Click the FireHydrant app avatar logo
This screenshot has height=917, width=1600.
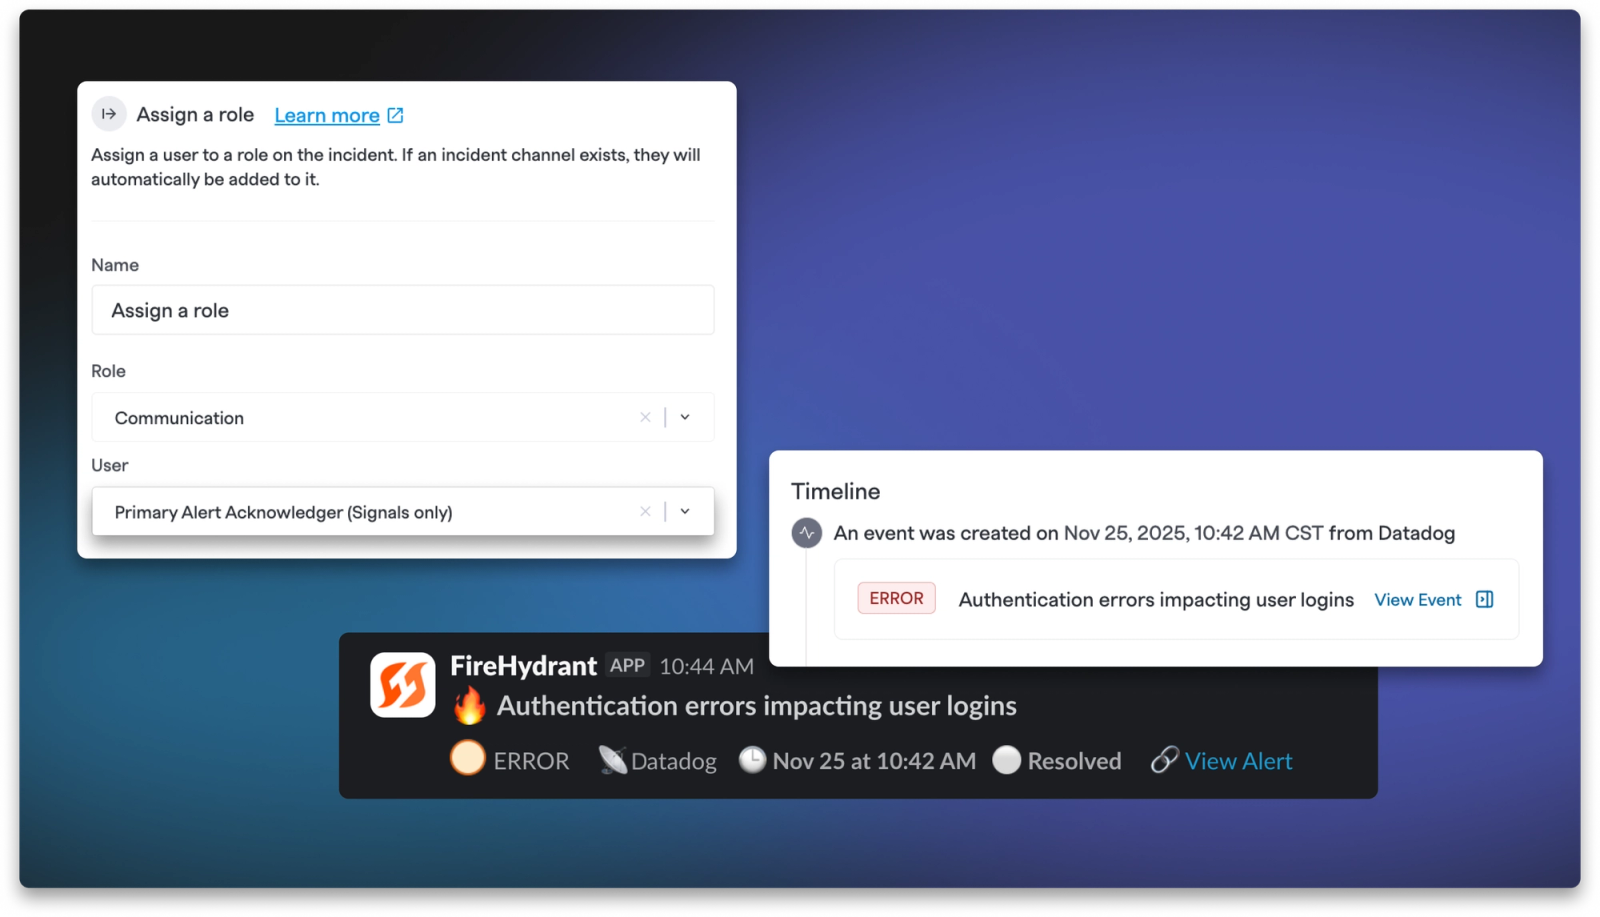coord(403,685)
